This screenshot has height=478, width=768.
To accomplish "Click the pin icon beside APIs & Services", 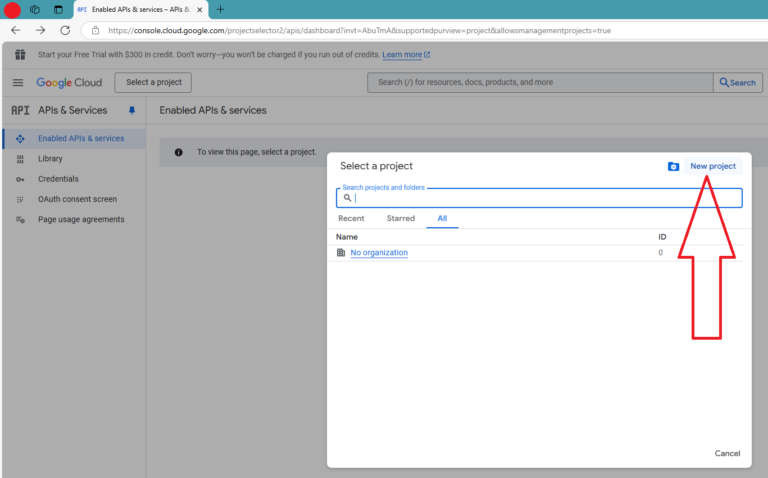I will pyautogui.click(x=131, y=110).
